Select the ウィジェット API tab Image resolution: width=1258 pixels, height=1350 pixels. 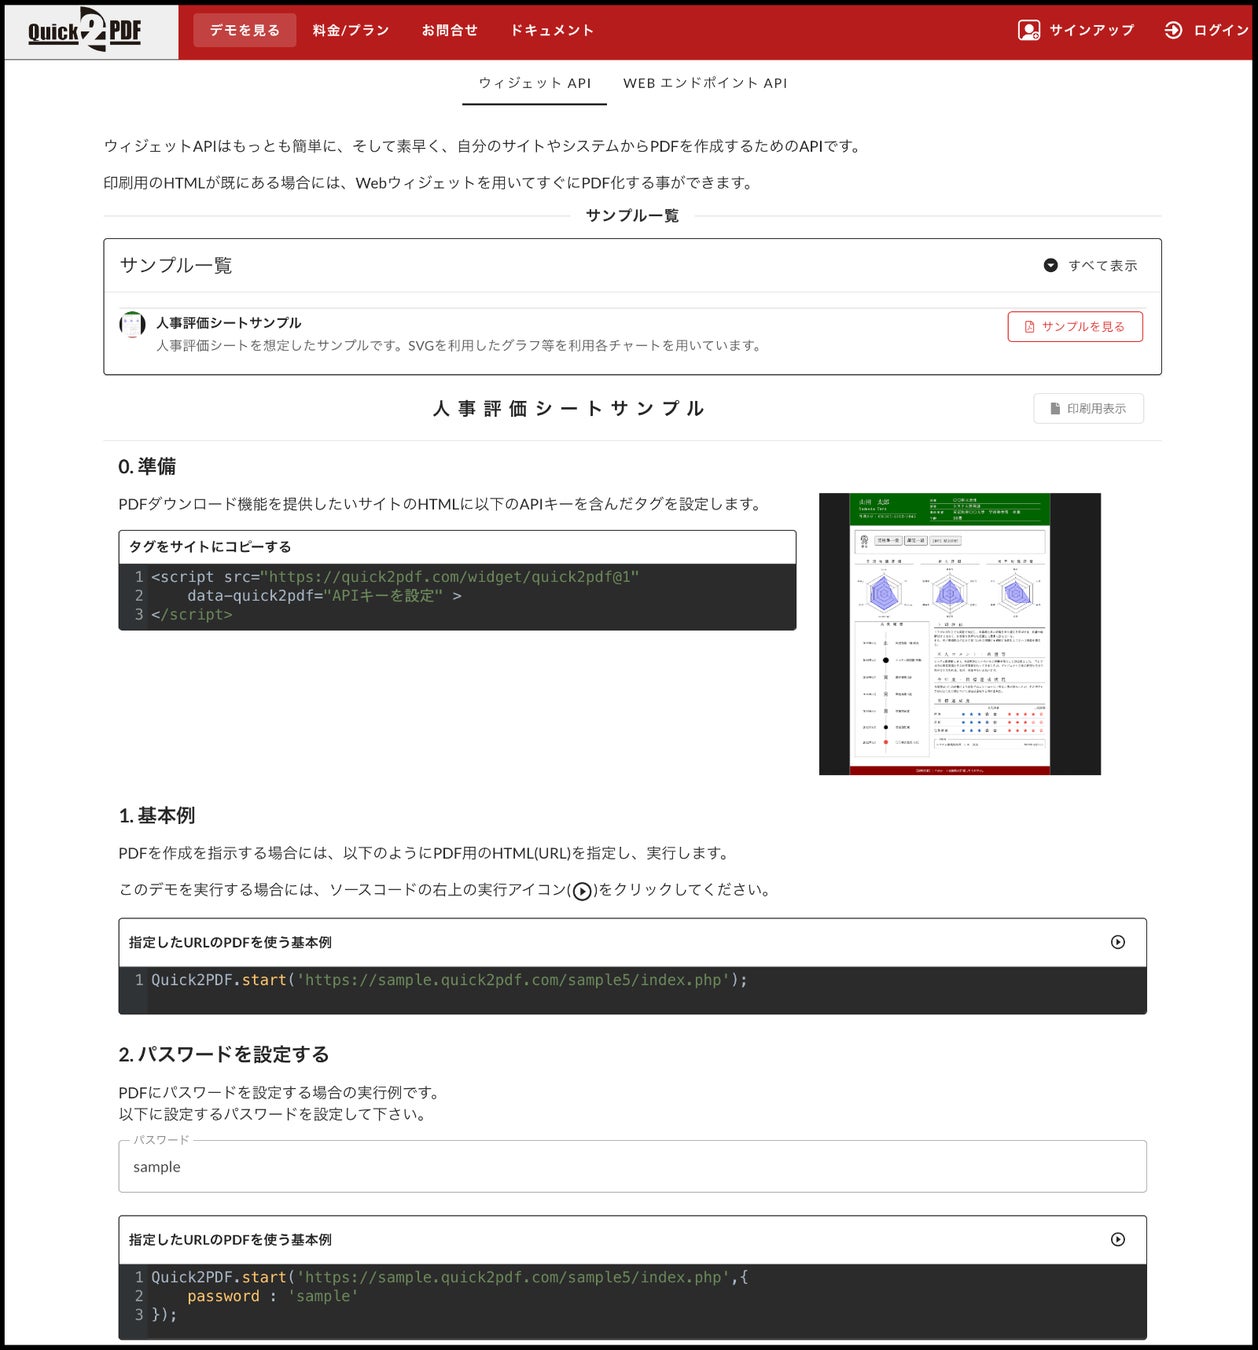tap(534, 83)
